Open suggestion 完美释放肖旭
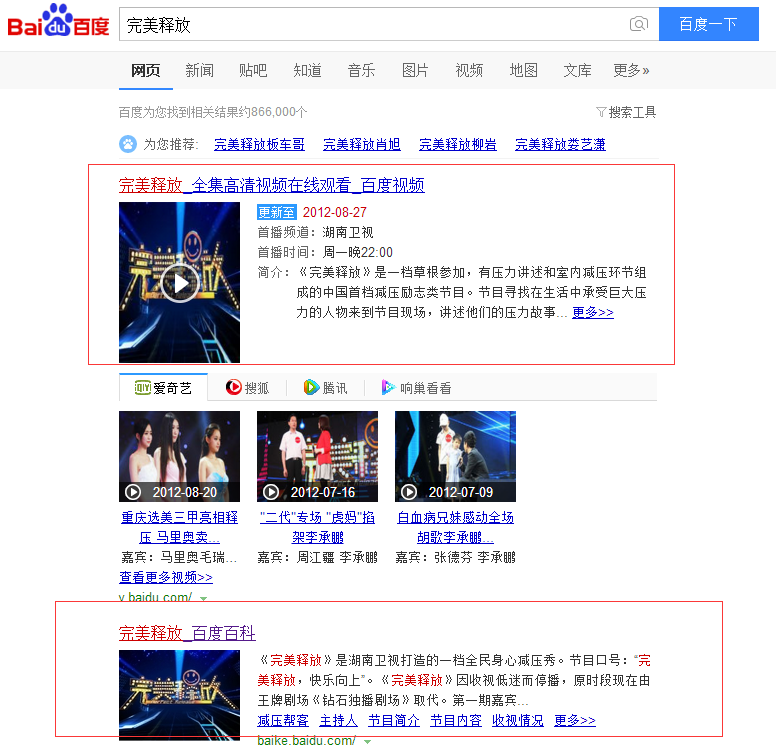The image size is (776, 748). pyautogui.click(x=362, y=144)
